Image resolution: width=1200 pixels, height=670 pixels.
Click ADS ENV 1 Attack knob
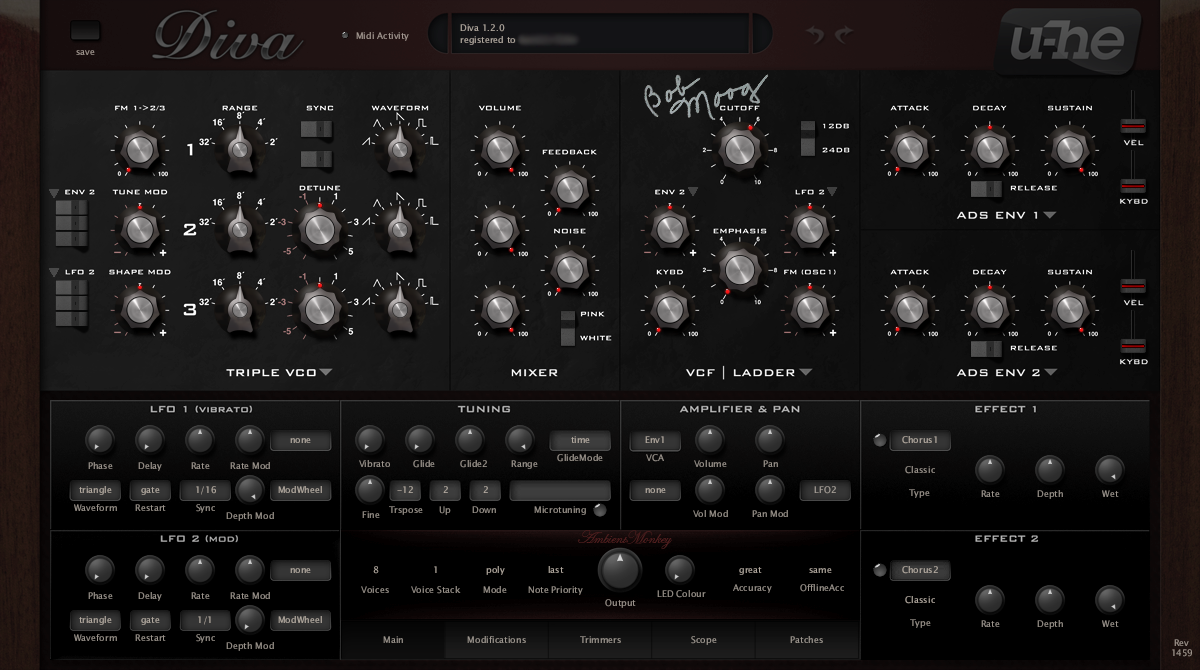[x=908, y=149]
